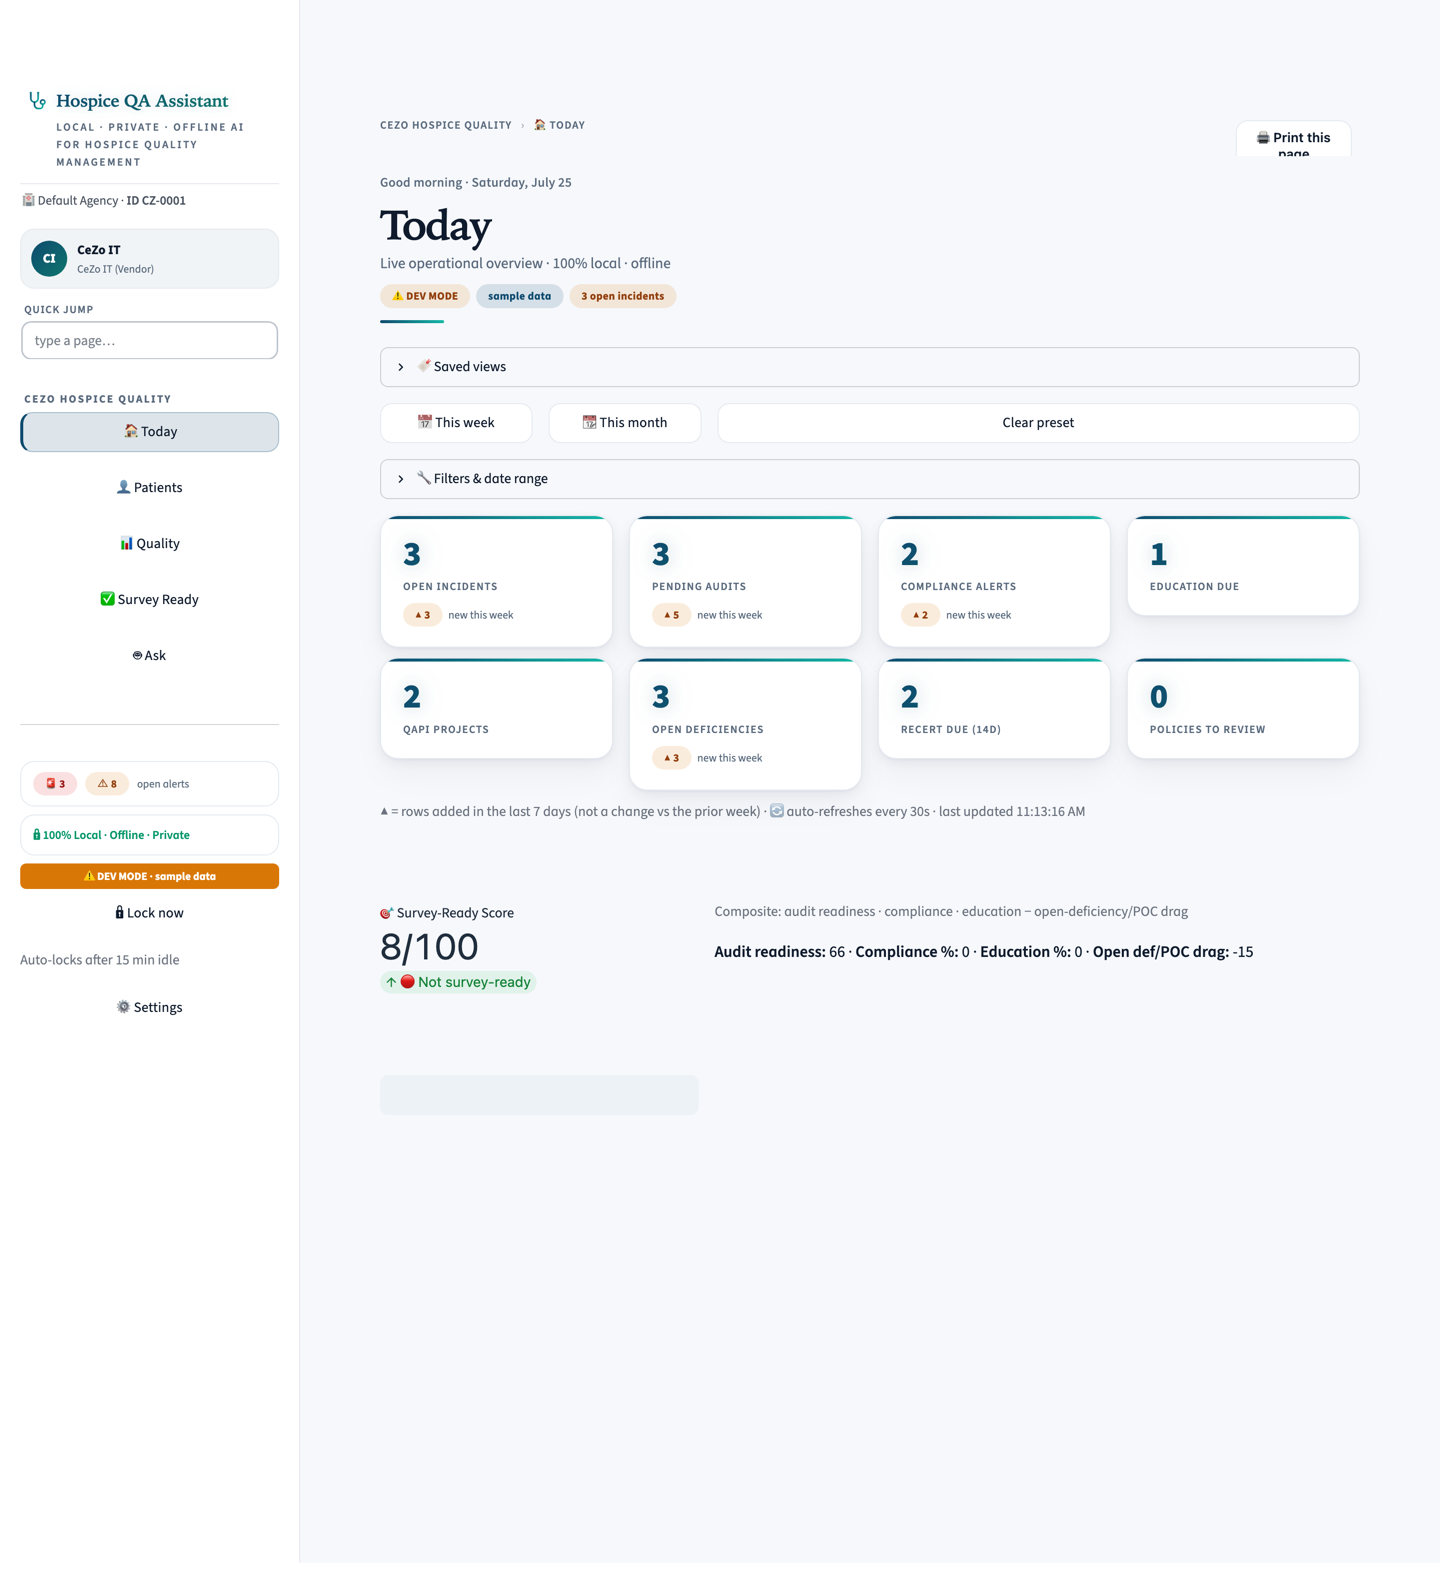
Task: Click the Quality bar chart icon
Action: click(126, 543)
